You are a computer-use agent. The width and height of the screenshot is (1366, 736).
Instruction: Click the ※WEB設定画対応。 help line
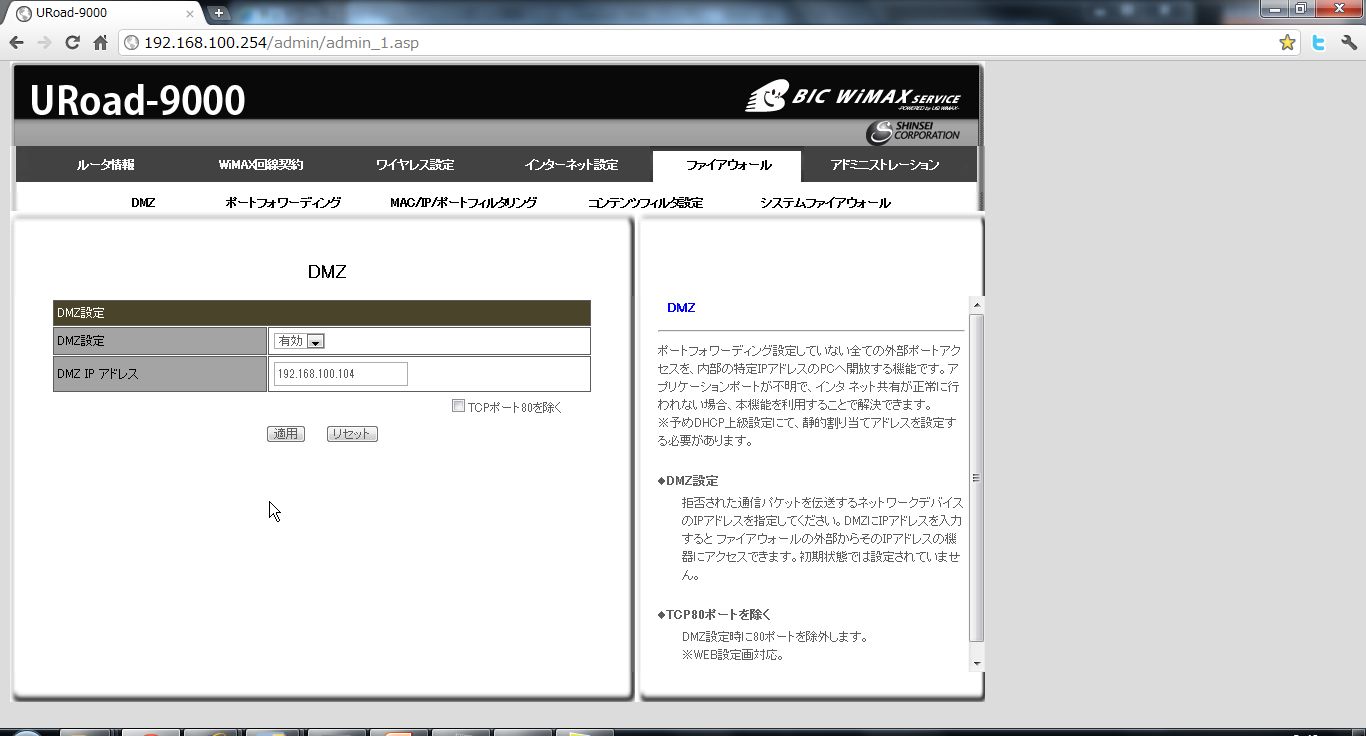733,656
